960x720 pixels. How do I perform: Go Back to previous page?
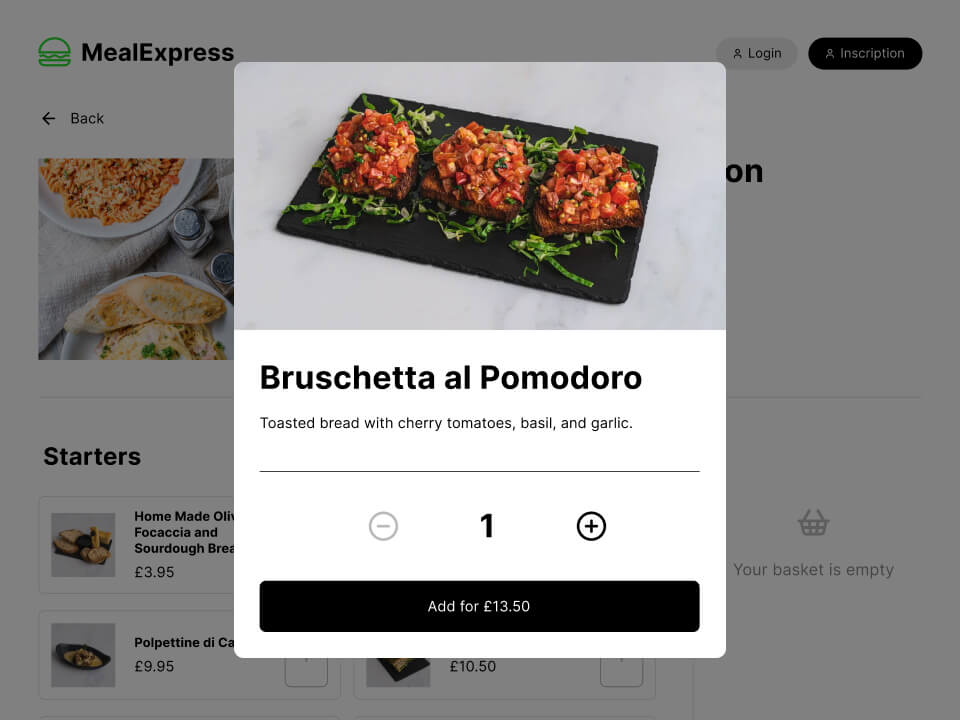coord(73,119)
